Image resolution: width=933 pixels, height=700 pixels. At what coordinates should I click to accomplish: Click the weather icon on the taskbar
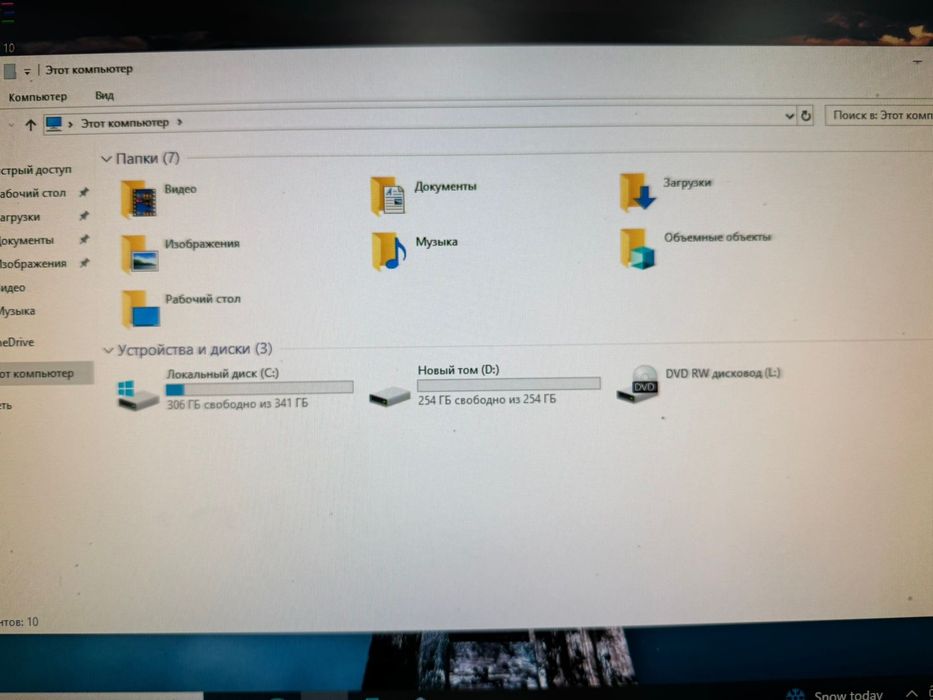pos(796,695)
